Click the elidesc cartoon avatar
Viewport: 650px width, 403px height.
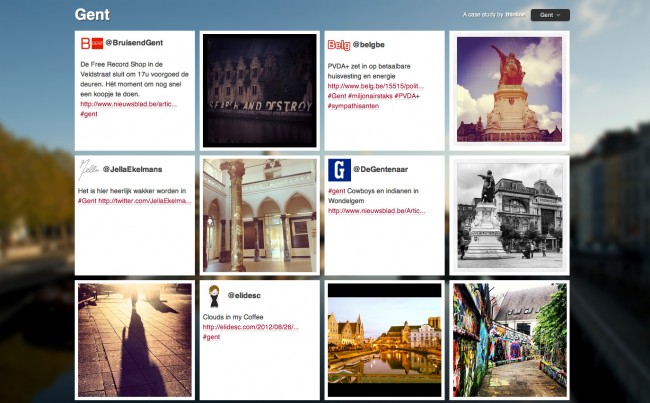pyautogui.click(x=214, y=296)
